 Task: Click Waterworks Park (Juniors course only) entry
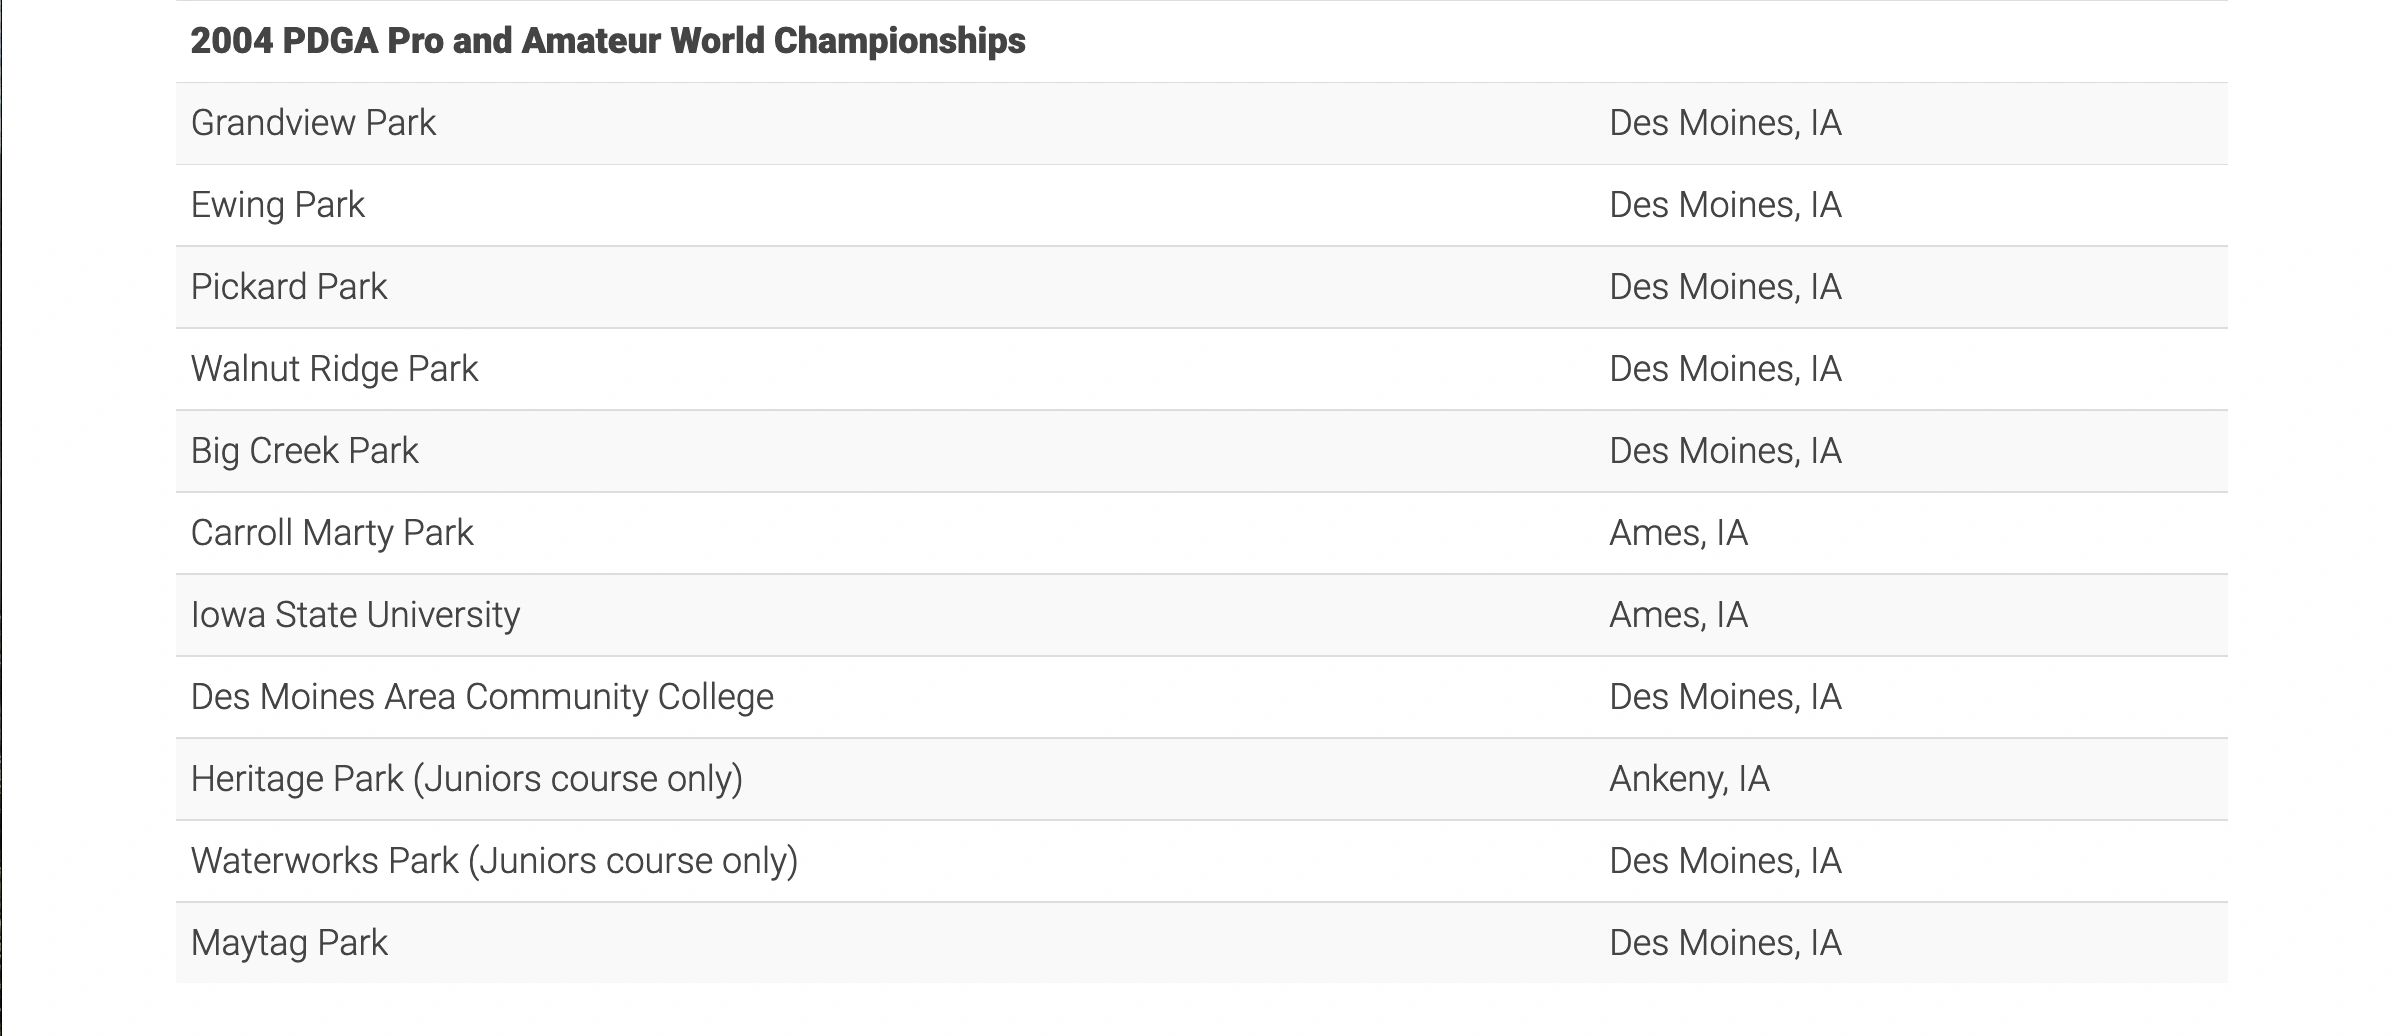[x=494, y=861]
